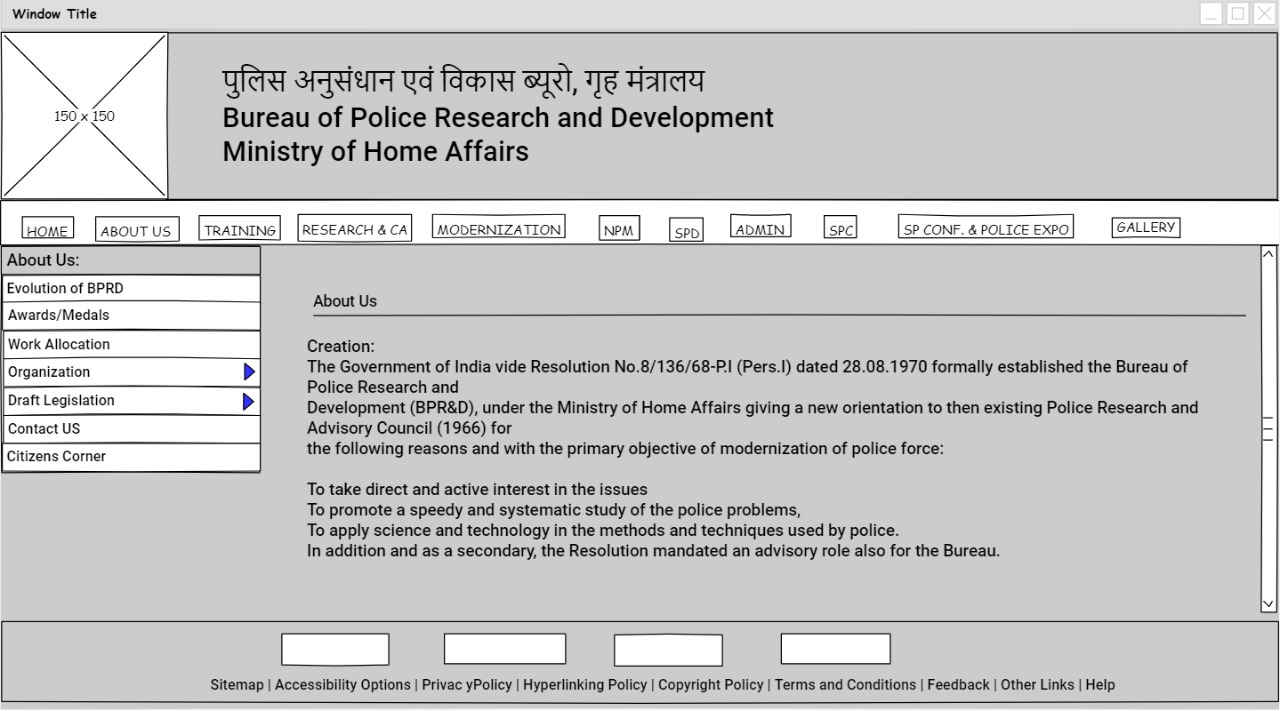Expand the Draft Legislation submenu arrow
1280x711 pixels.
(249, 401)
